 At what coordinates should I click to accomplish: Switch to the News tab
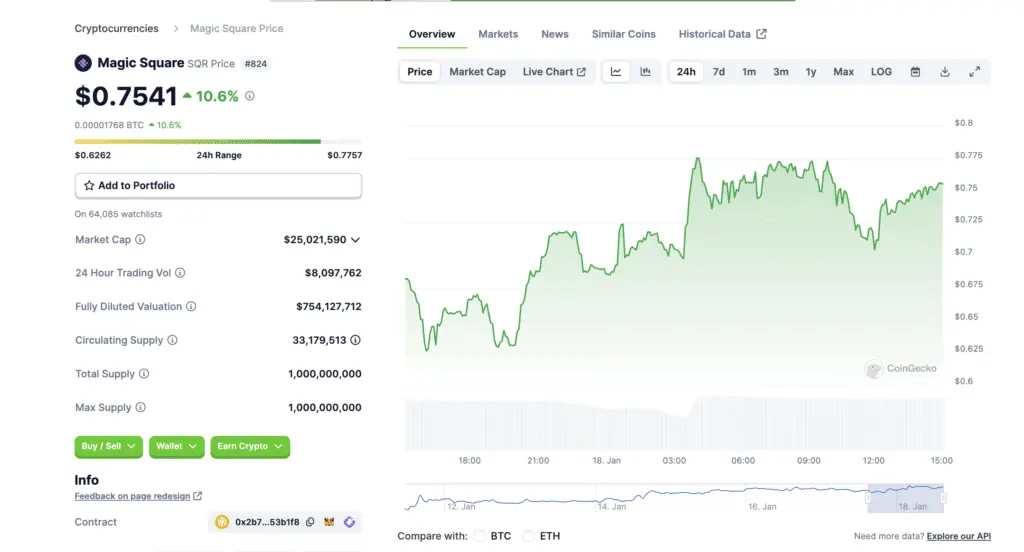(554, 34)
